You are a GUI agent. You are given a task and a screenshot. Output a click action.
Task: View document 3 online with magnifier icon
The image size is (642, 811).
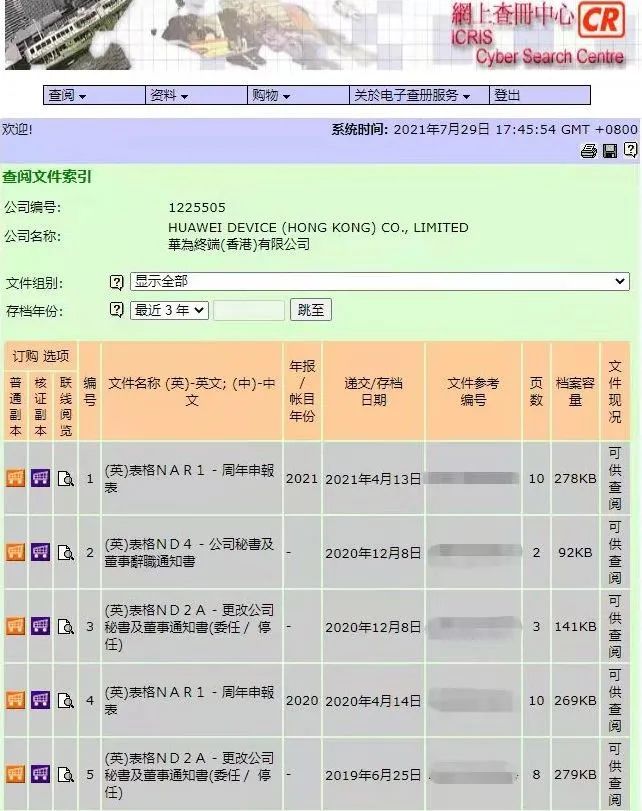tap(66, 627)
